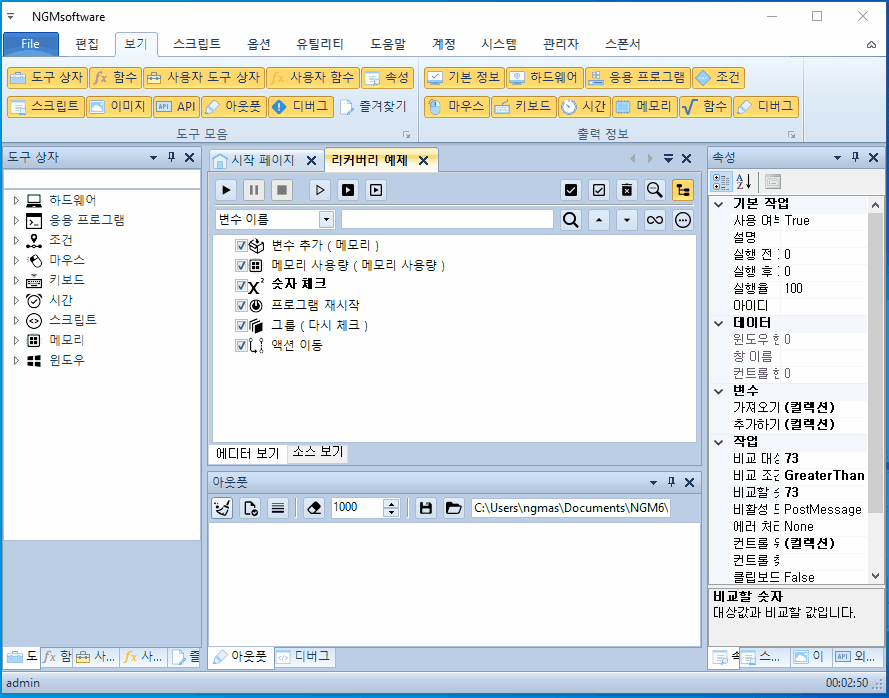889x698 pixels.
Task: Expand the 조건 tree node
Action: point(16,240)
